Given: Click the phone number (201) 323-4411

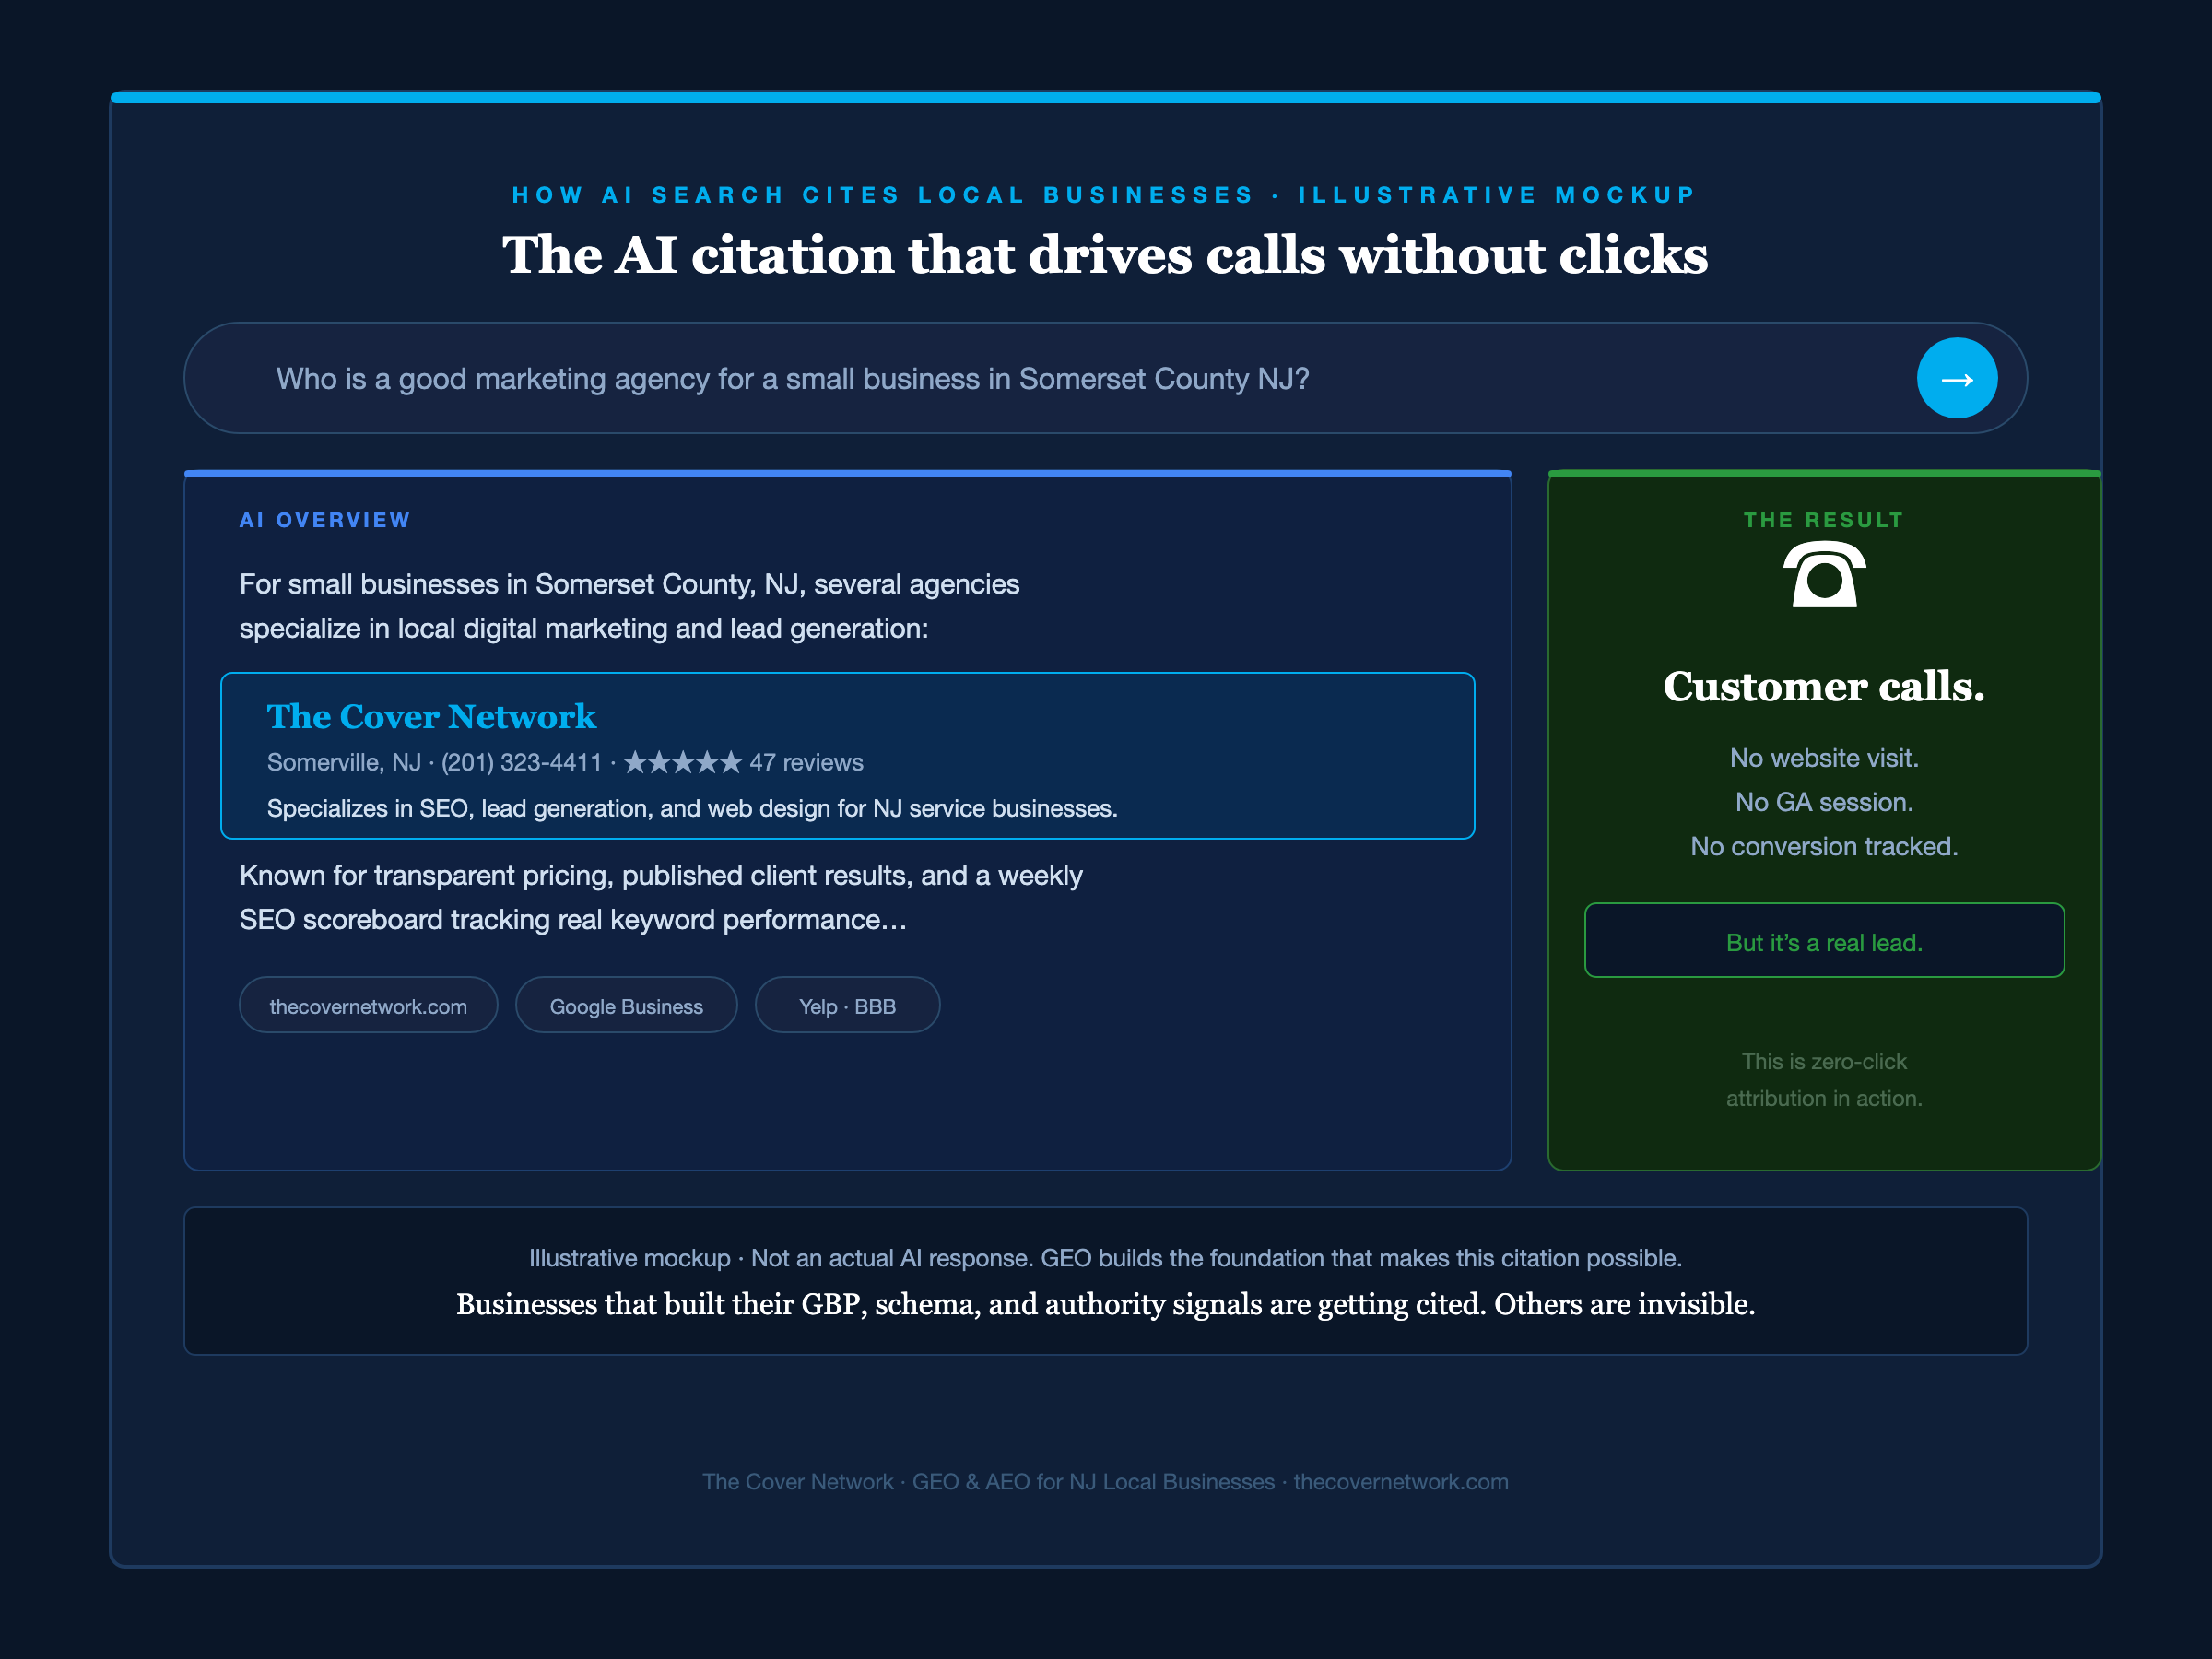Looking at the screenshot, I should pos(522,763).
